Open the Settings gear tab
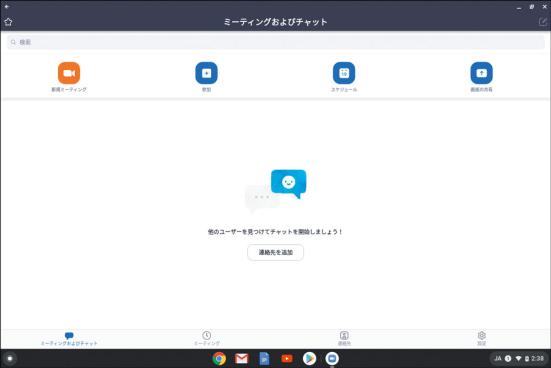The height and width of the screenshot is (368, 551). [482, 339]
